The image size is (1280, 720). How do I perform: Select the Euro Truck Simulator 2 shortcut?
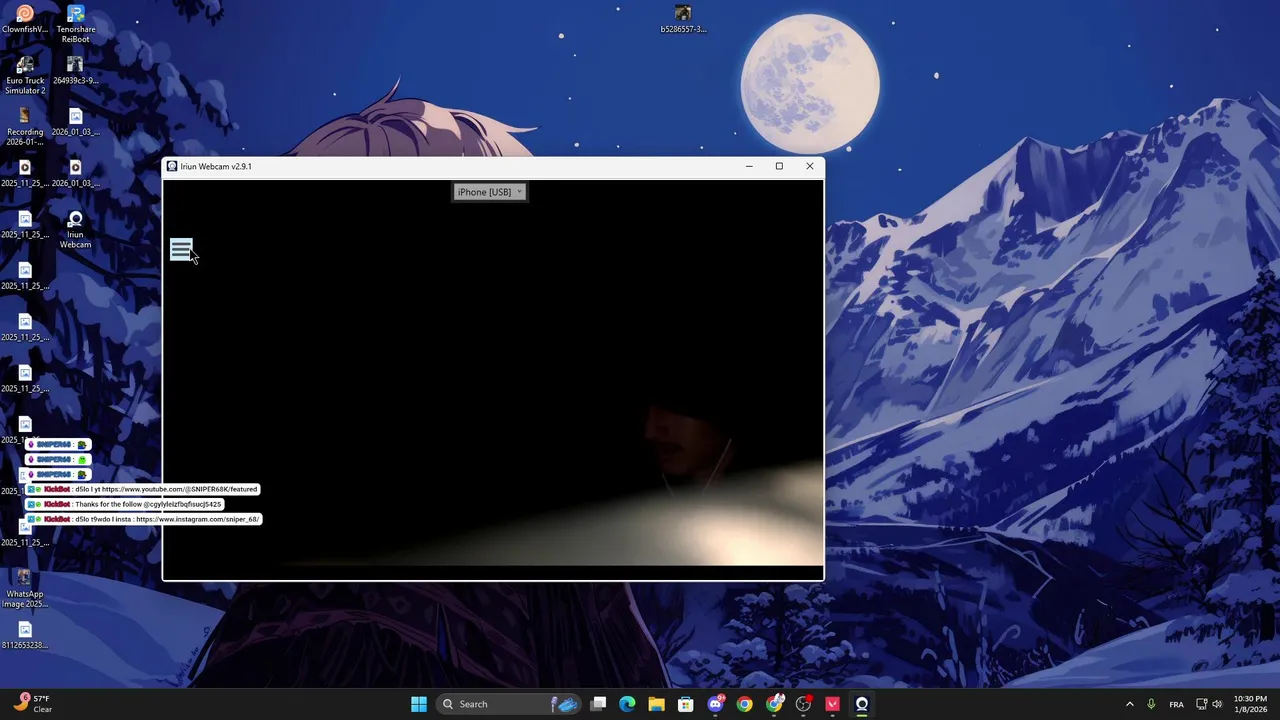(x=25, y=76)
